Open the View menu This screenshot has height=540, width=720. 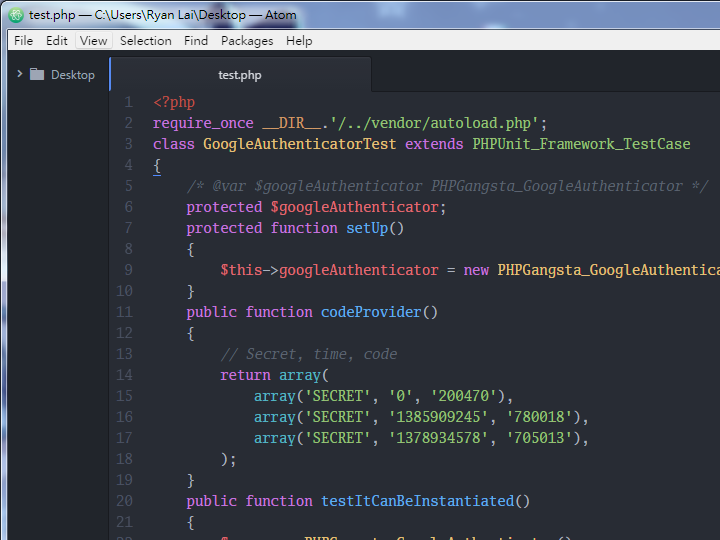(x=93, y=41)
